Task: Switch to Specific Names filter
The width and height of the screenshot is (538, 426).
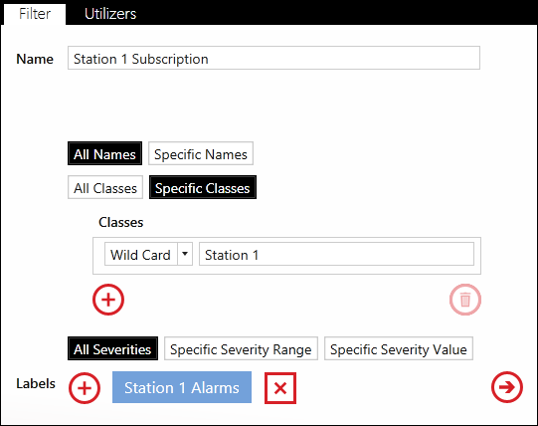Action: [x=201, y=153]
